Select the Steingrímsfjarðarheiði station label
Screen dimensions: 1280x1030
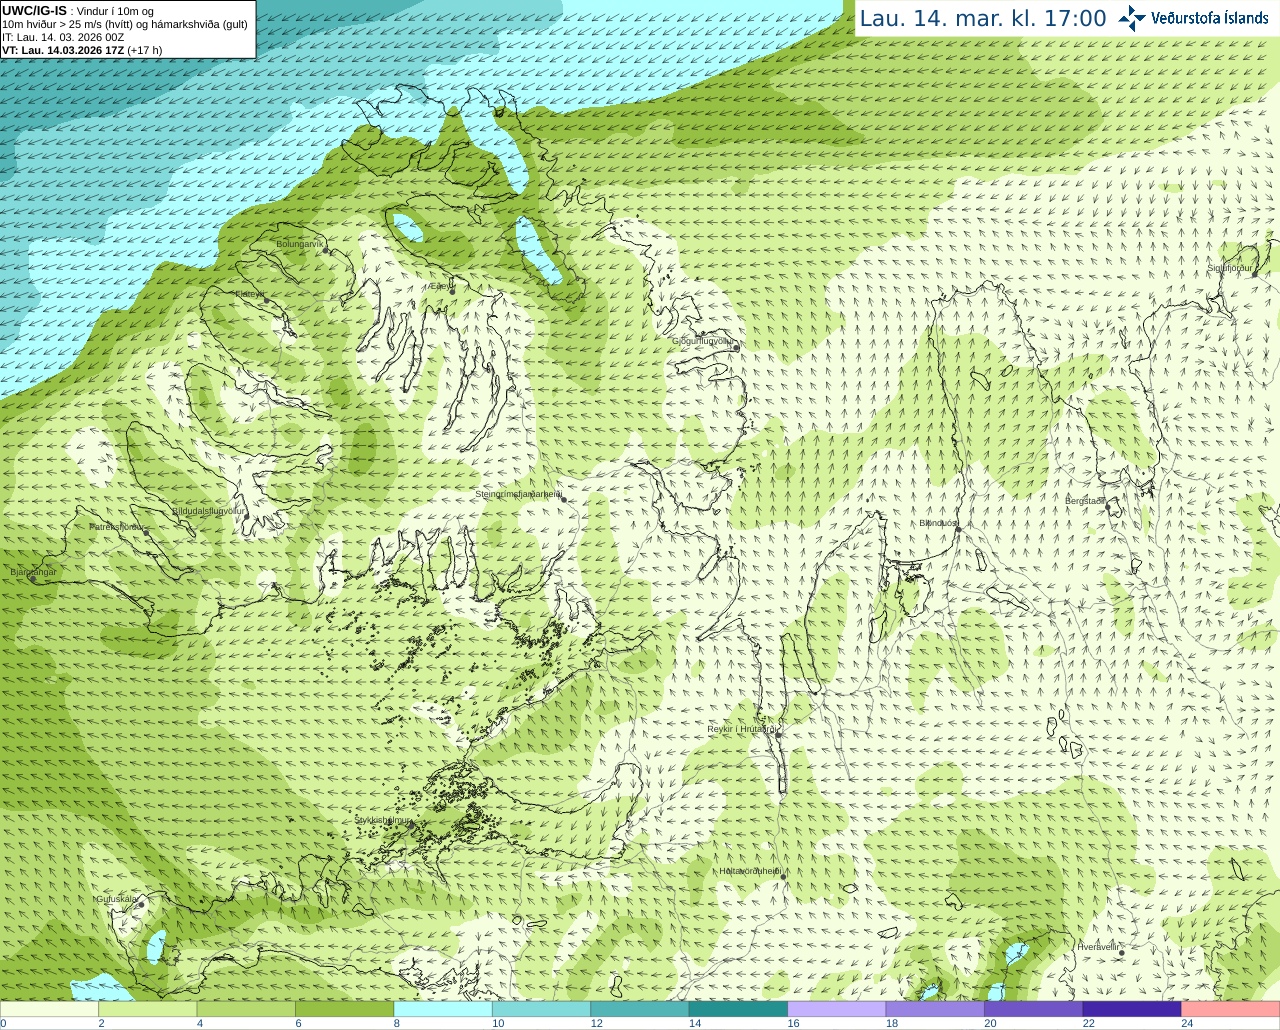coord(517,494)
